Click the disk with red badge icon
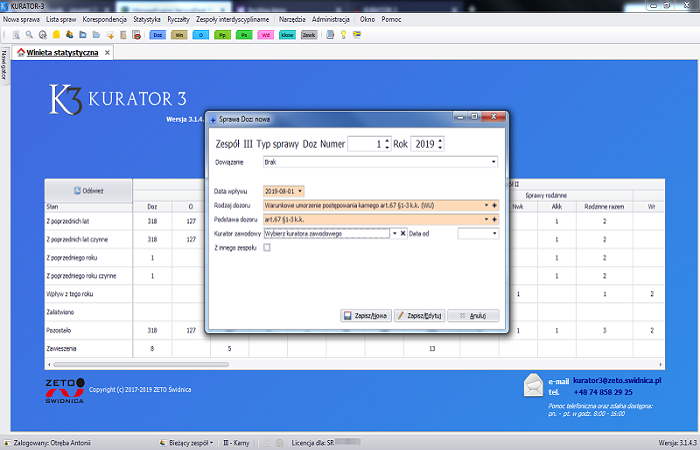Viewport: 700px width, 450px height. pyautogui.click(x=137, y=35)
